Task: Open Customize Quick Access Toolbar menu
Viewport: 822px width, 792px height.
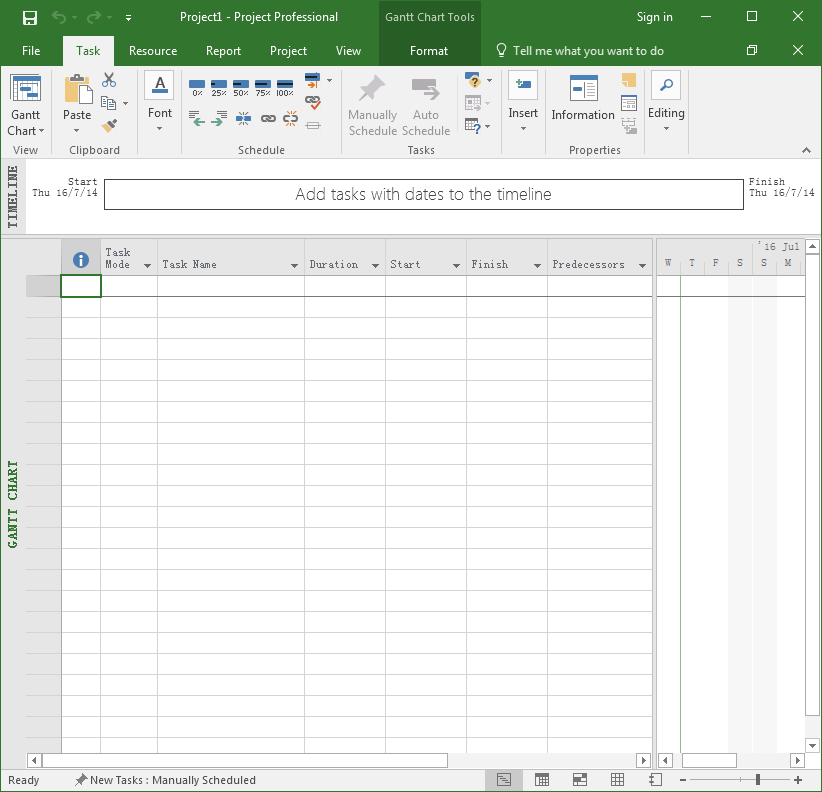Action: [128, 18]
